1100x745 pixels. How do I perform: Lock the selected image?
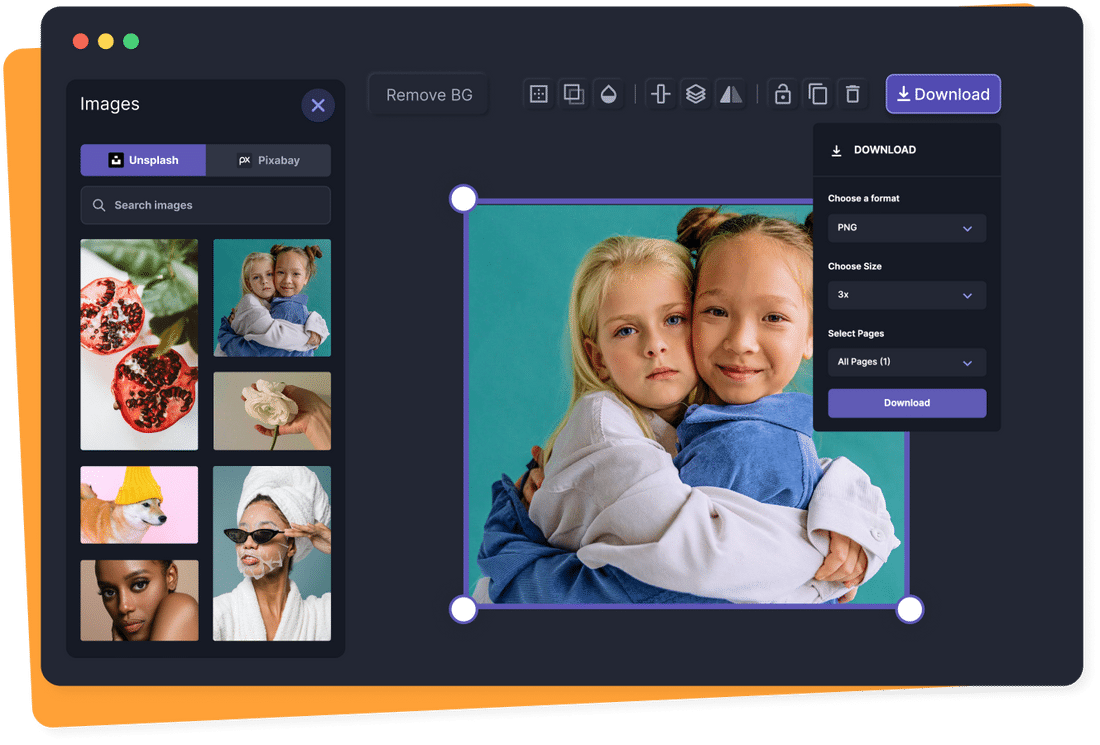click(783, 93)
